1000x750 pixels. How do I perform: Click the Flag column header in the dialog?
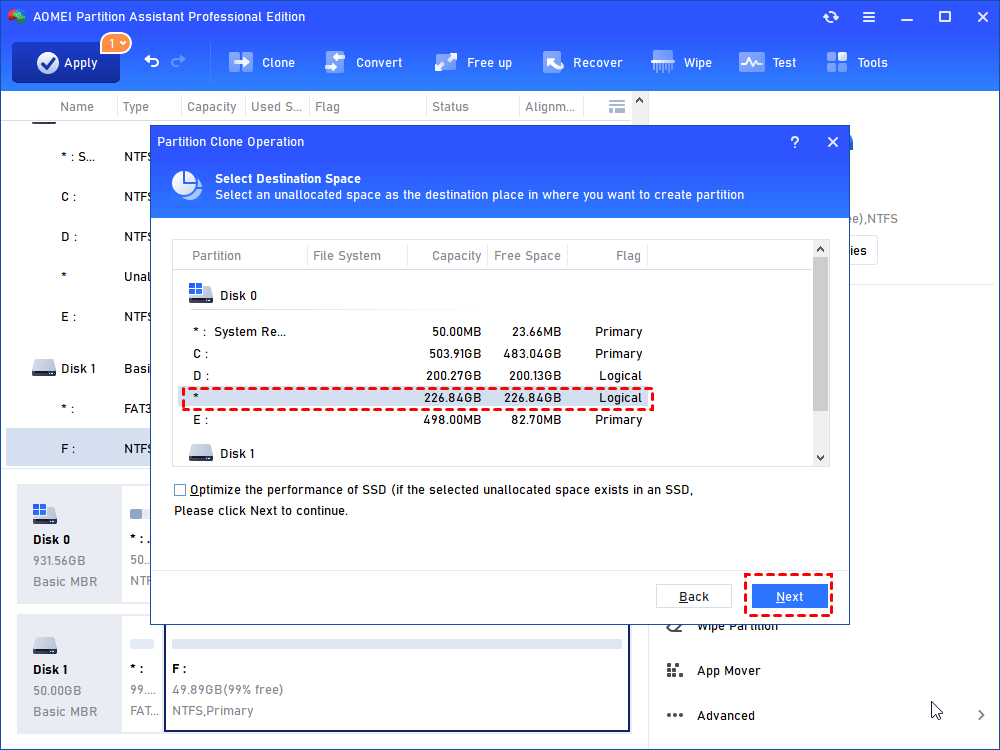click(x=628, y=256)
